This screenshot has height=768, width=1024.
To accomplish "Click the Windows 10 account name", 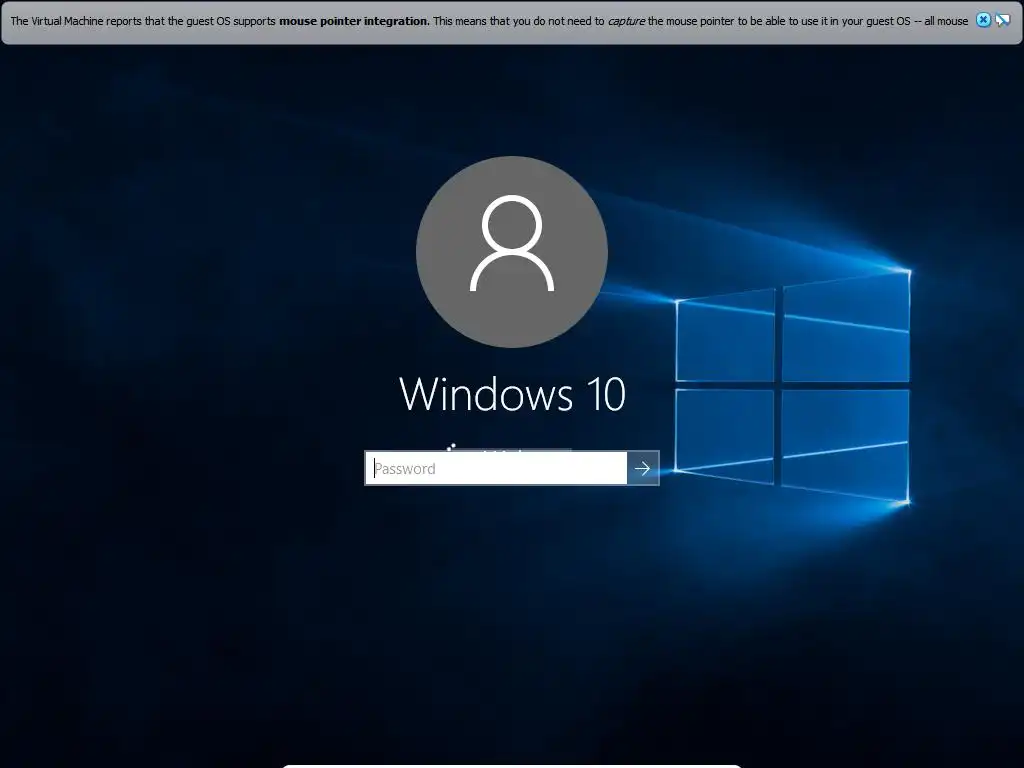I will pyautogui.click(x=513, y=394).
